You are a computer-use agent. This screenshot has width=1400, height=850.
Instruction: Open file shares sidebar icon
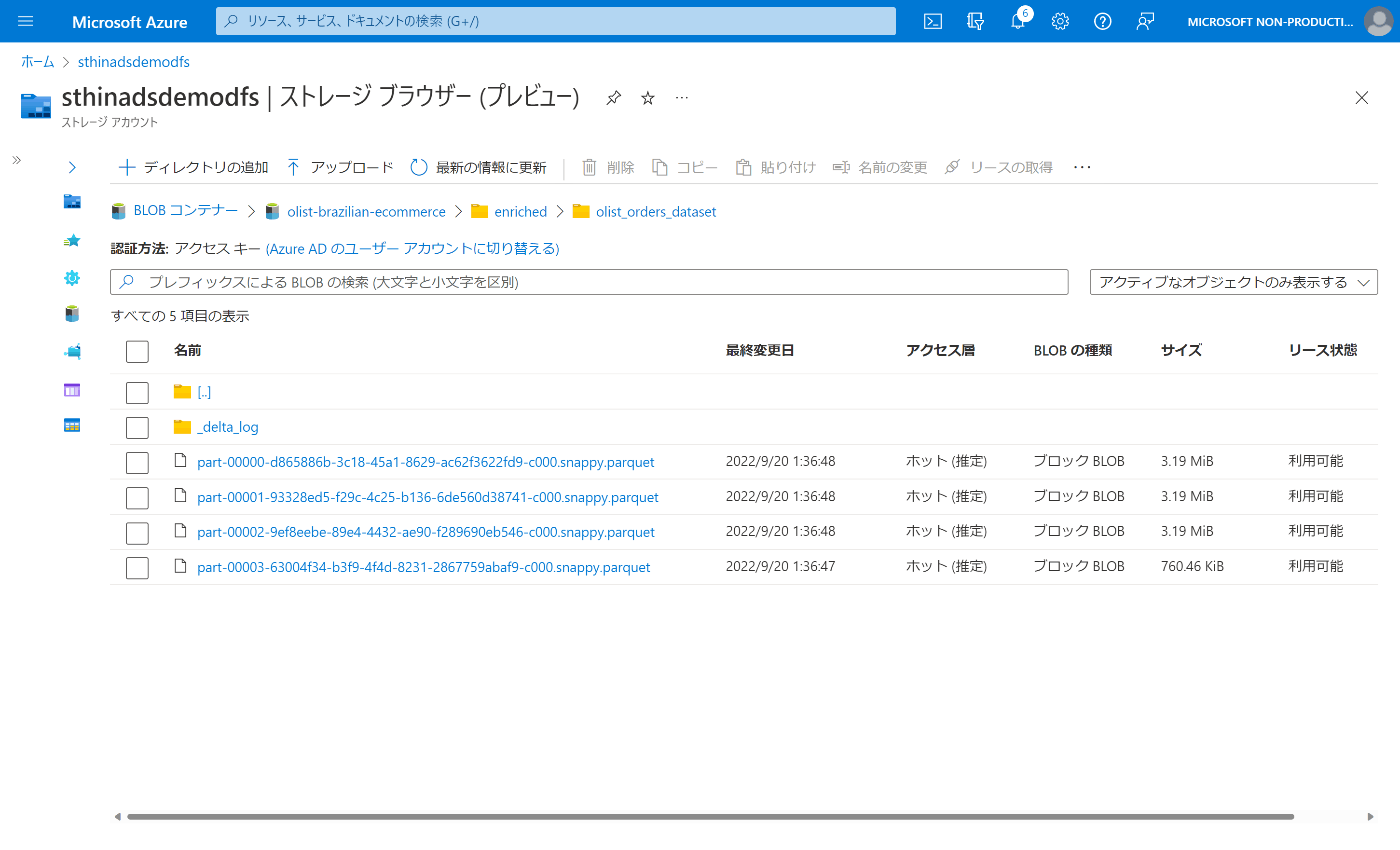coord(72,352)
